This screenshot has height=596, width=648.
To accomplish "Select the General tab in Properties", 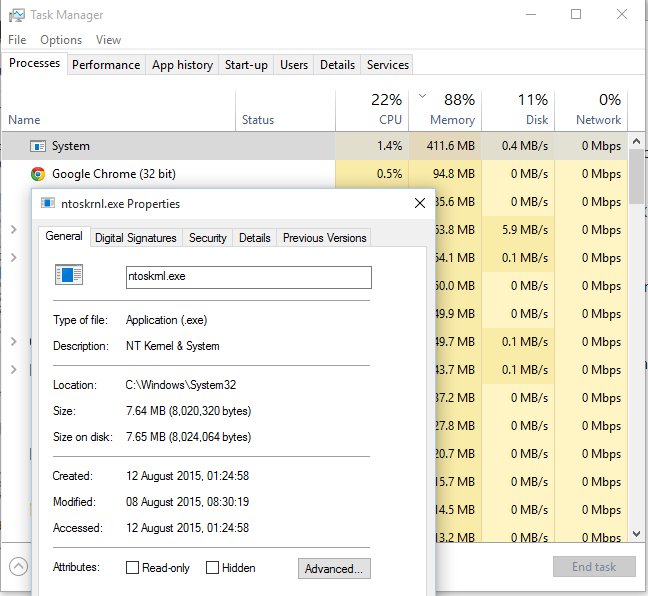I will click(64, 236).
